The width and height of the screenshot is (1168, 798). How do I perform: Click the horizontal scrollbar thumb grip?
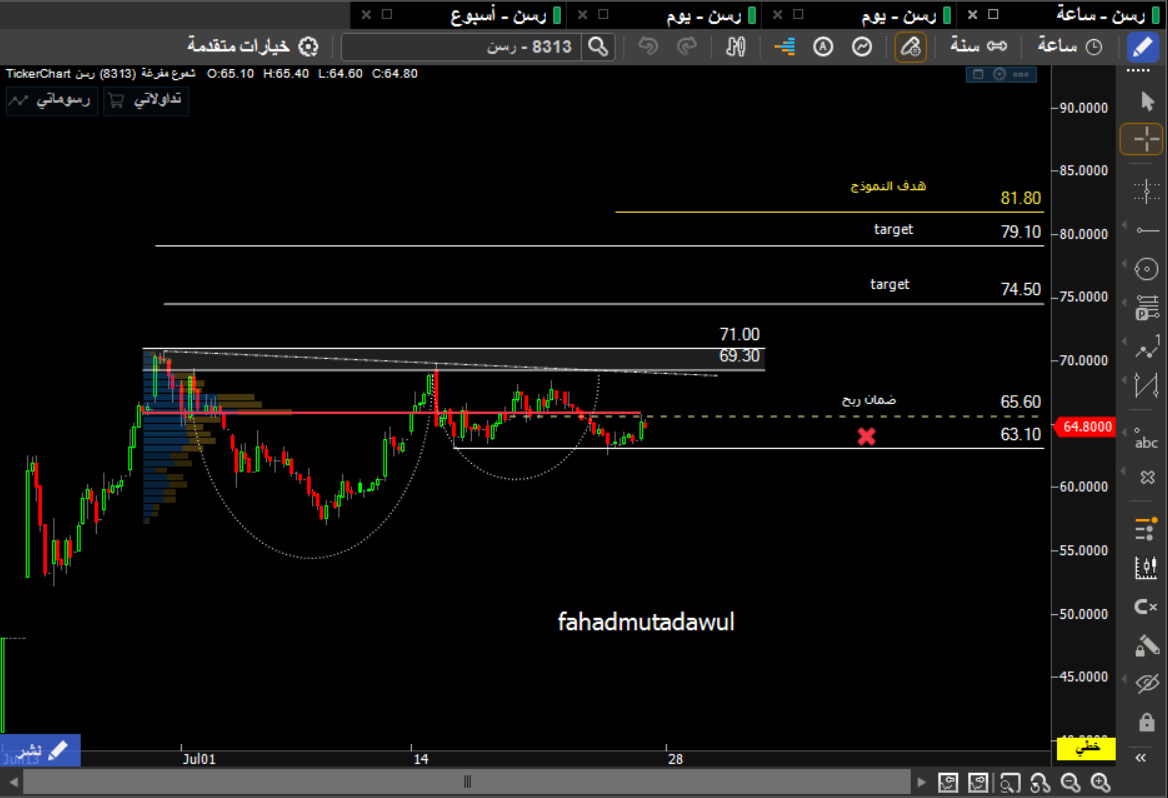tap(467, 782)
